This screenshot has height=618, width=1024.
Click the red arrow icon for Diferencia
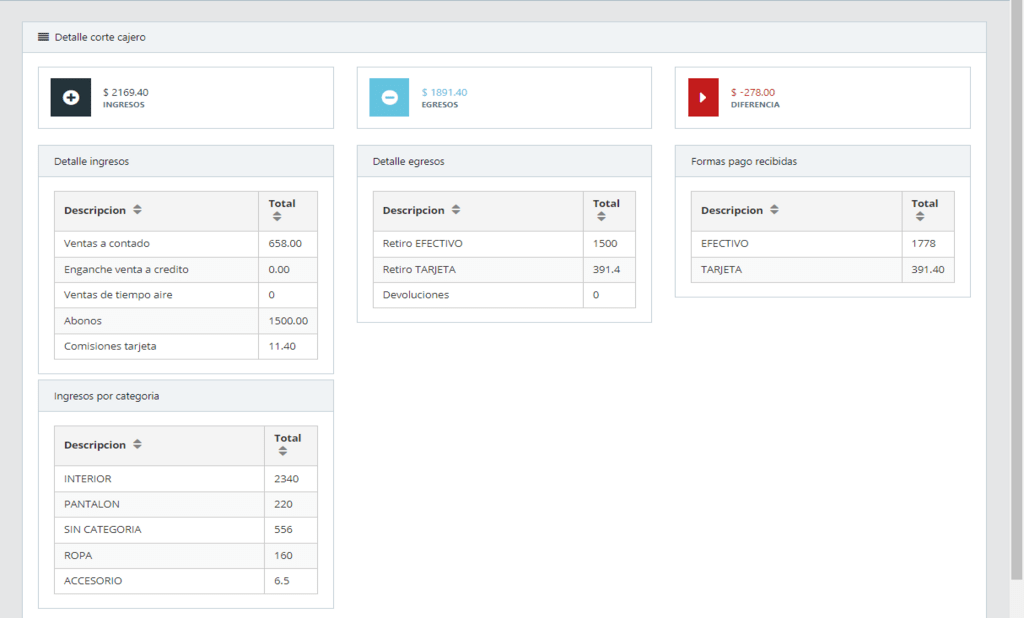coord(703,97)
